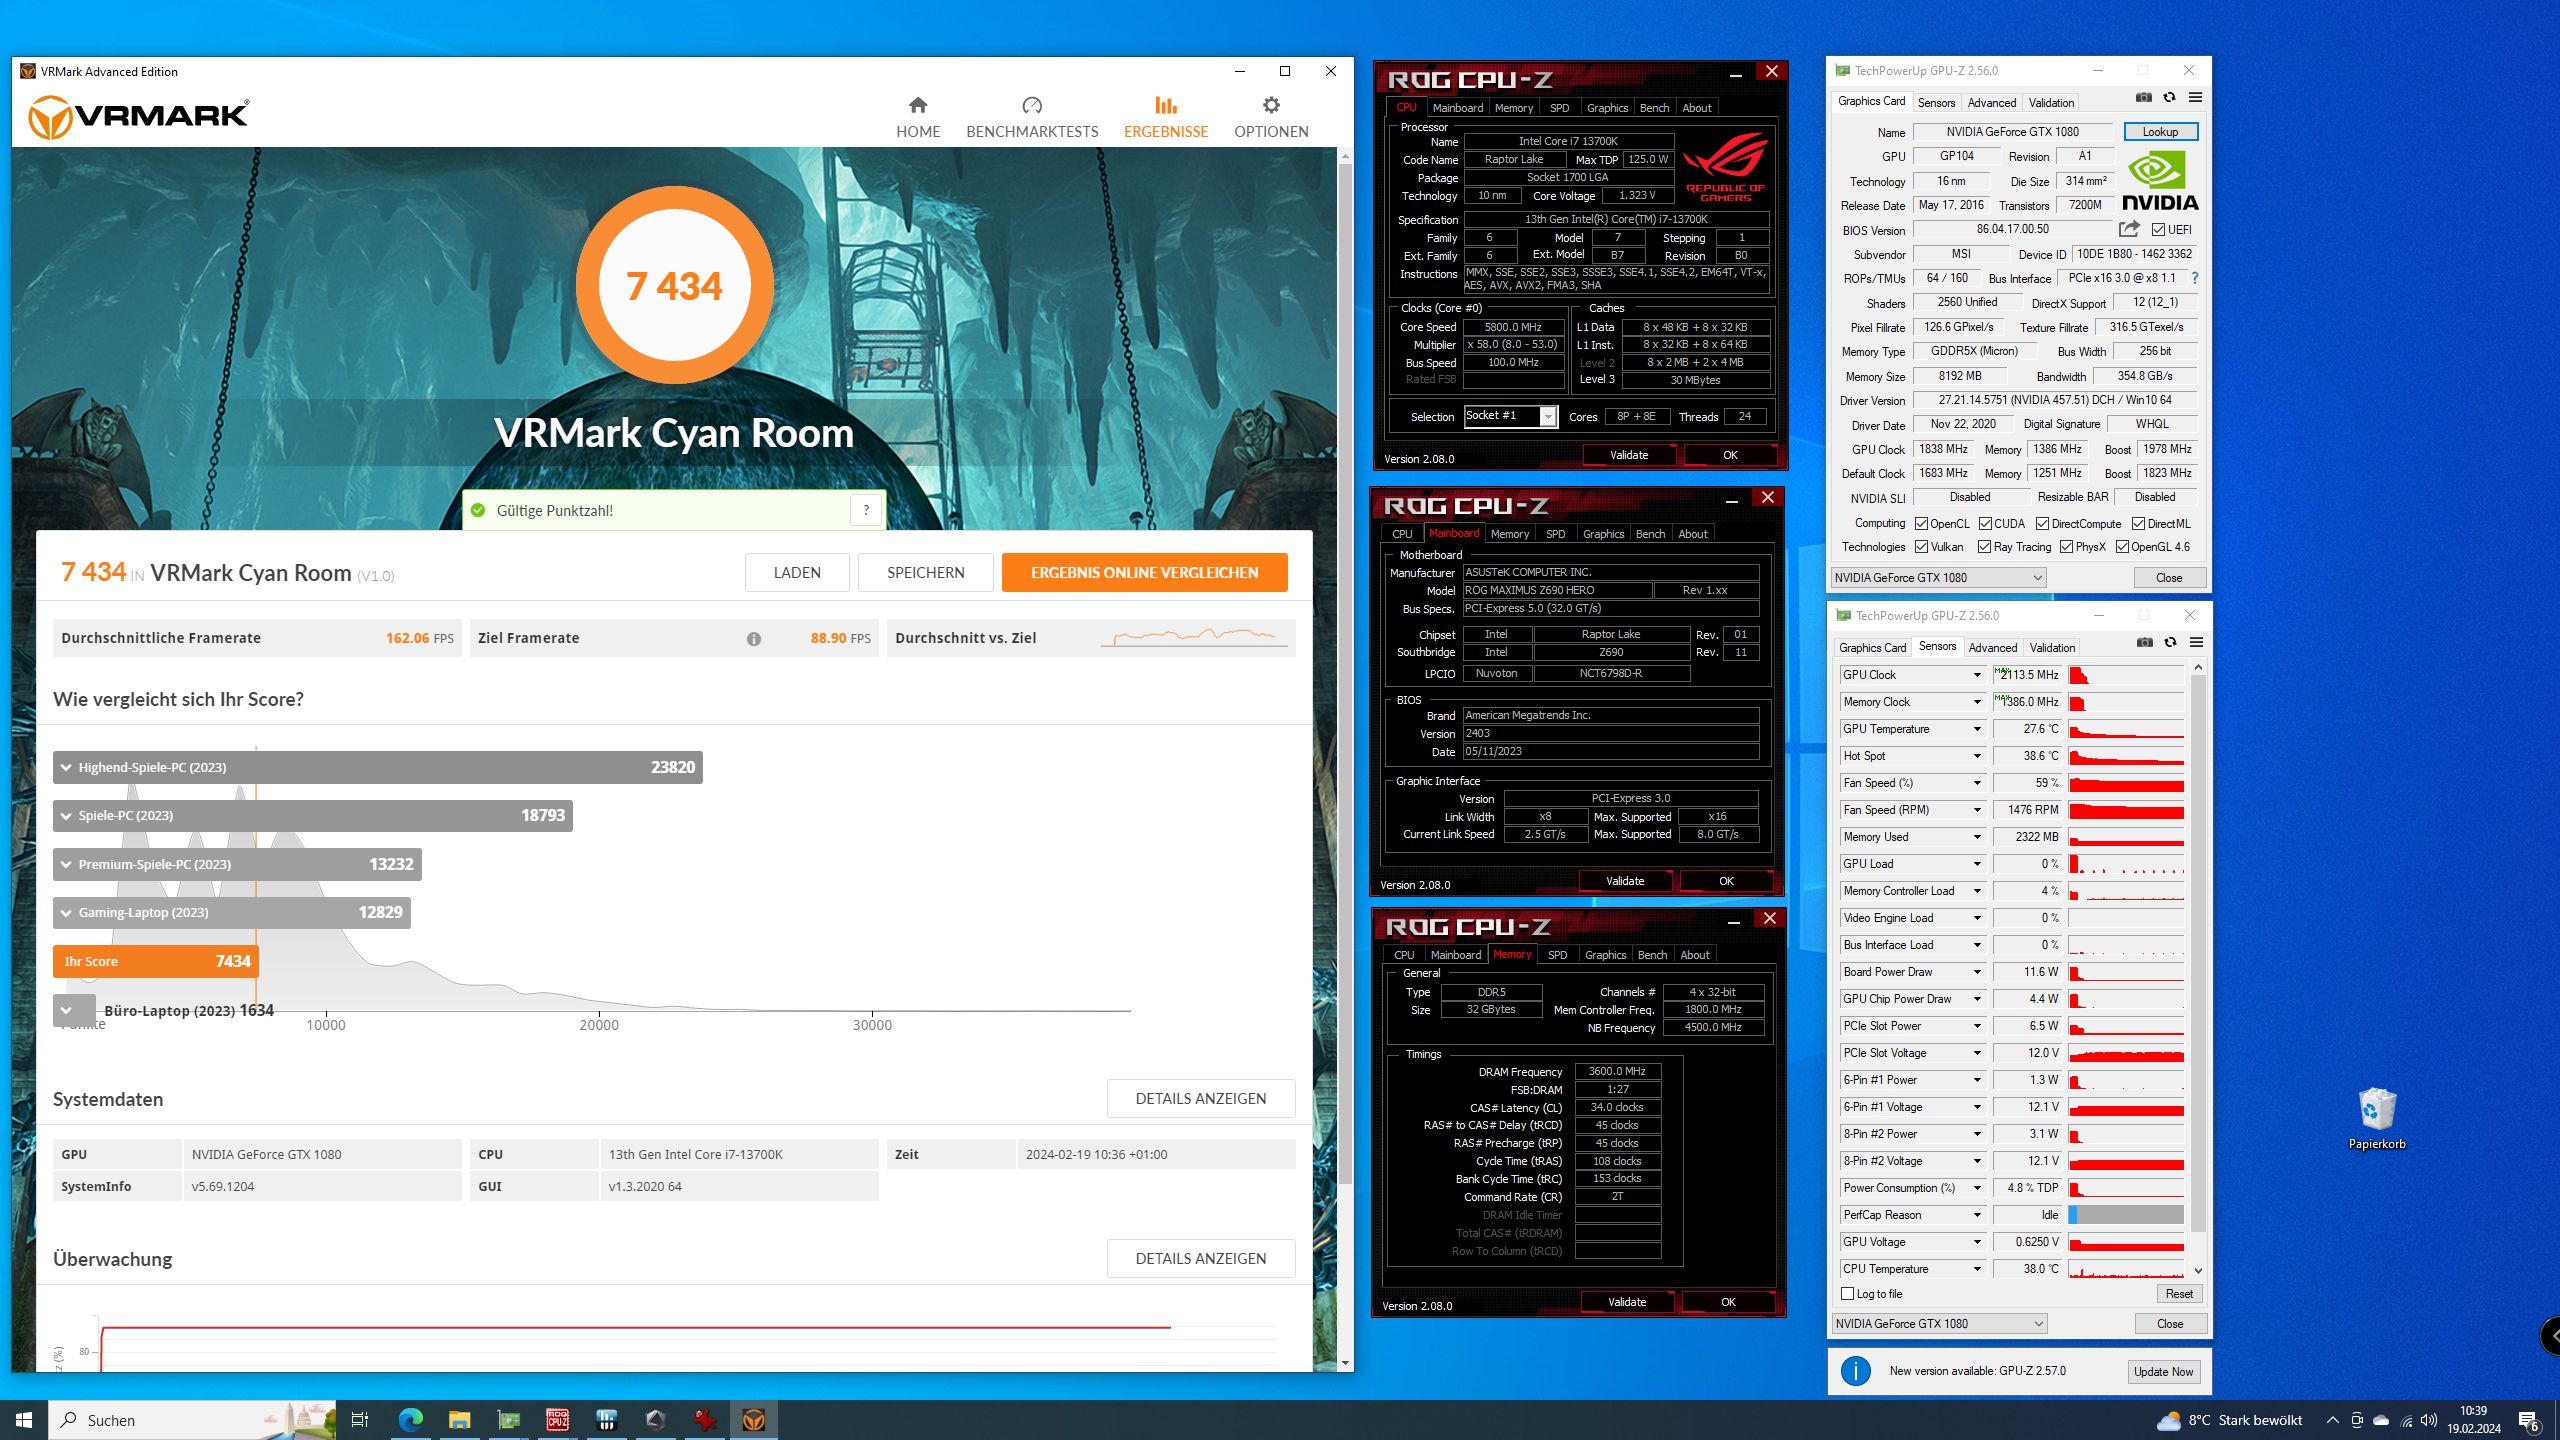Viewport: 2560px width, 1440px height.
Task: Expand the Büro-Laptop (2023) chevron
Action: click(x=65, y=1010)
